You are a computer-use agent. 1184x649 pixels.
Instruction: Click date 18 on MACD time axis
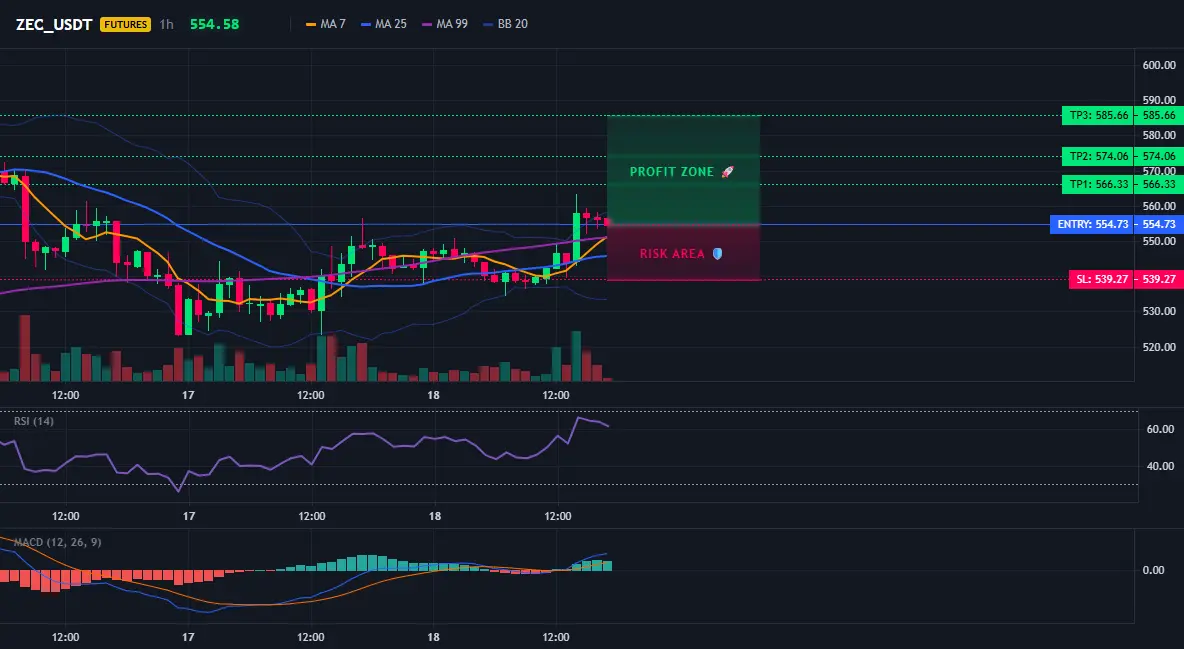[433, 637]
